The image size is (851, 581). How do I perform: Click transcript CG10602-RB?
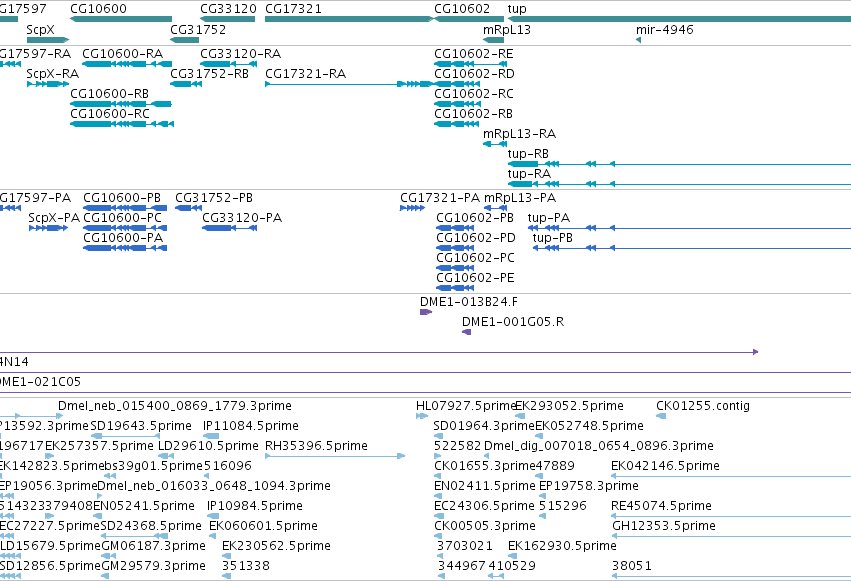(473, 114)
